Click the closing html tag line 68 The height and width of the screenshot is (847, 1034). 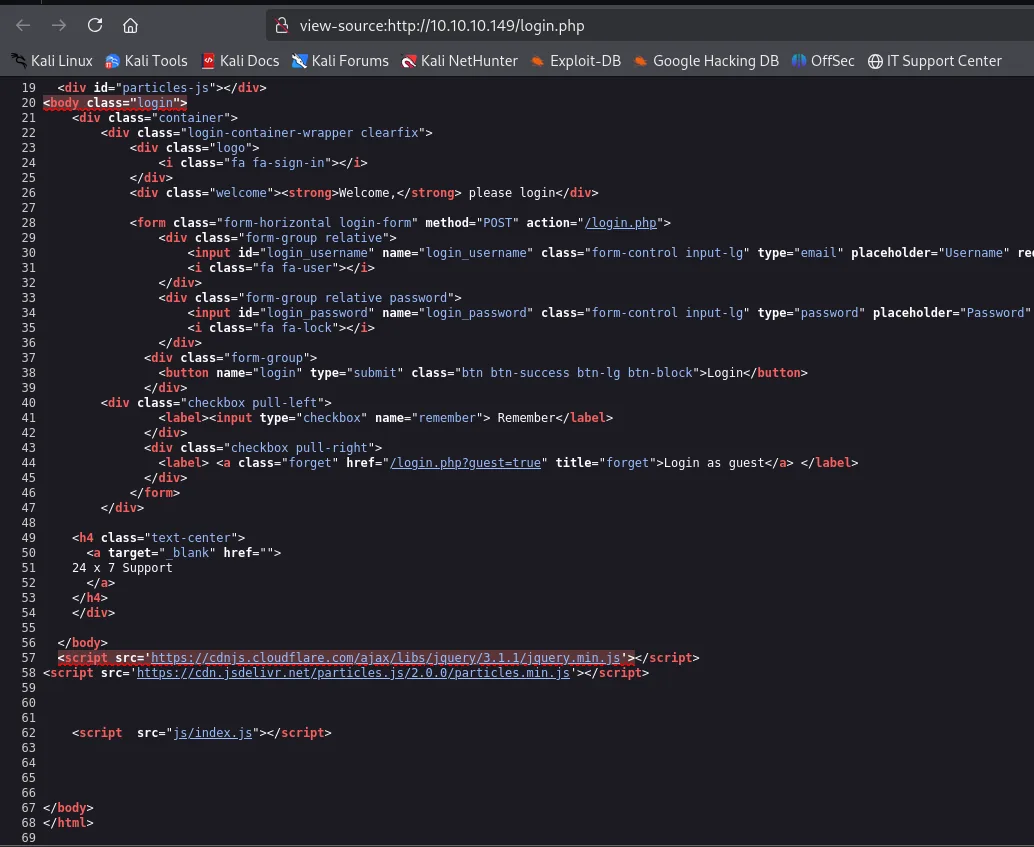(68, 823)
